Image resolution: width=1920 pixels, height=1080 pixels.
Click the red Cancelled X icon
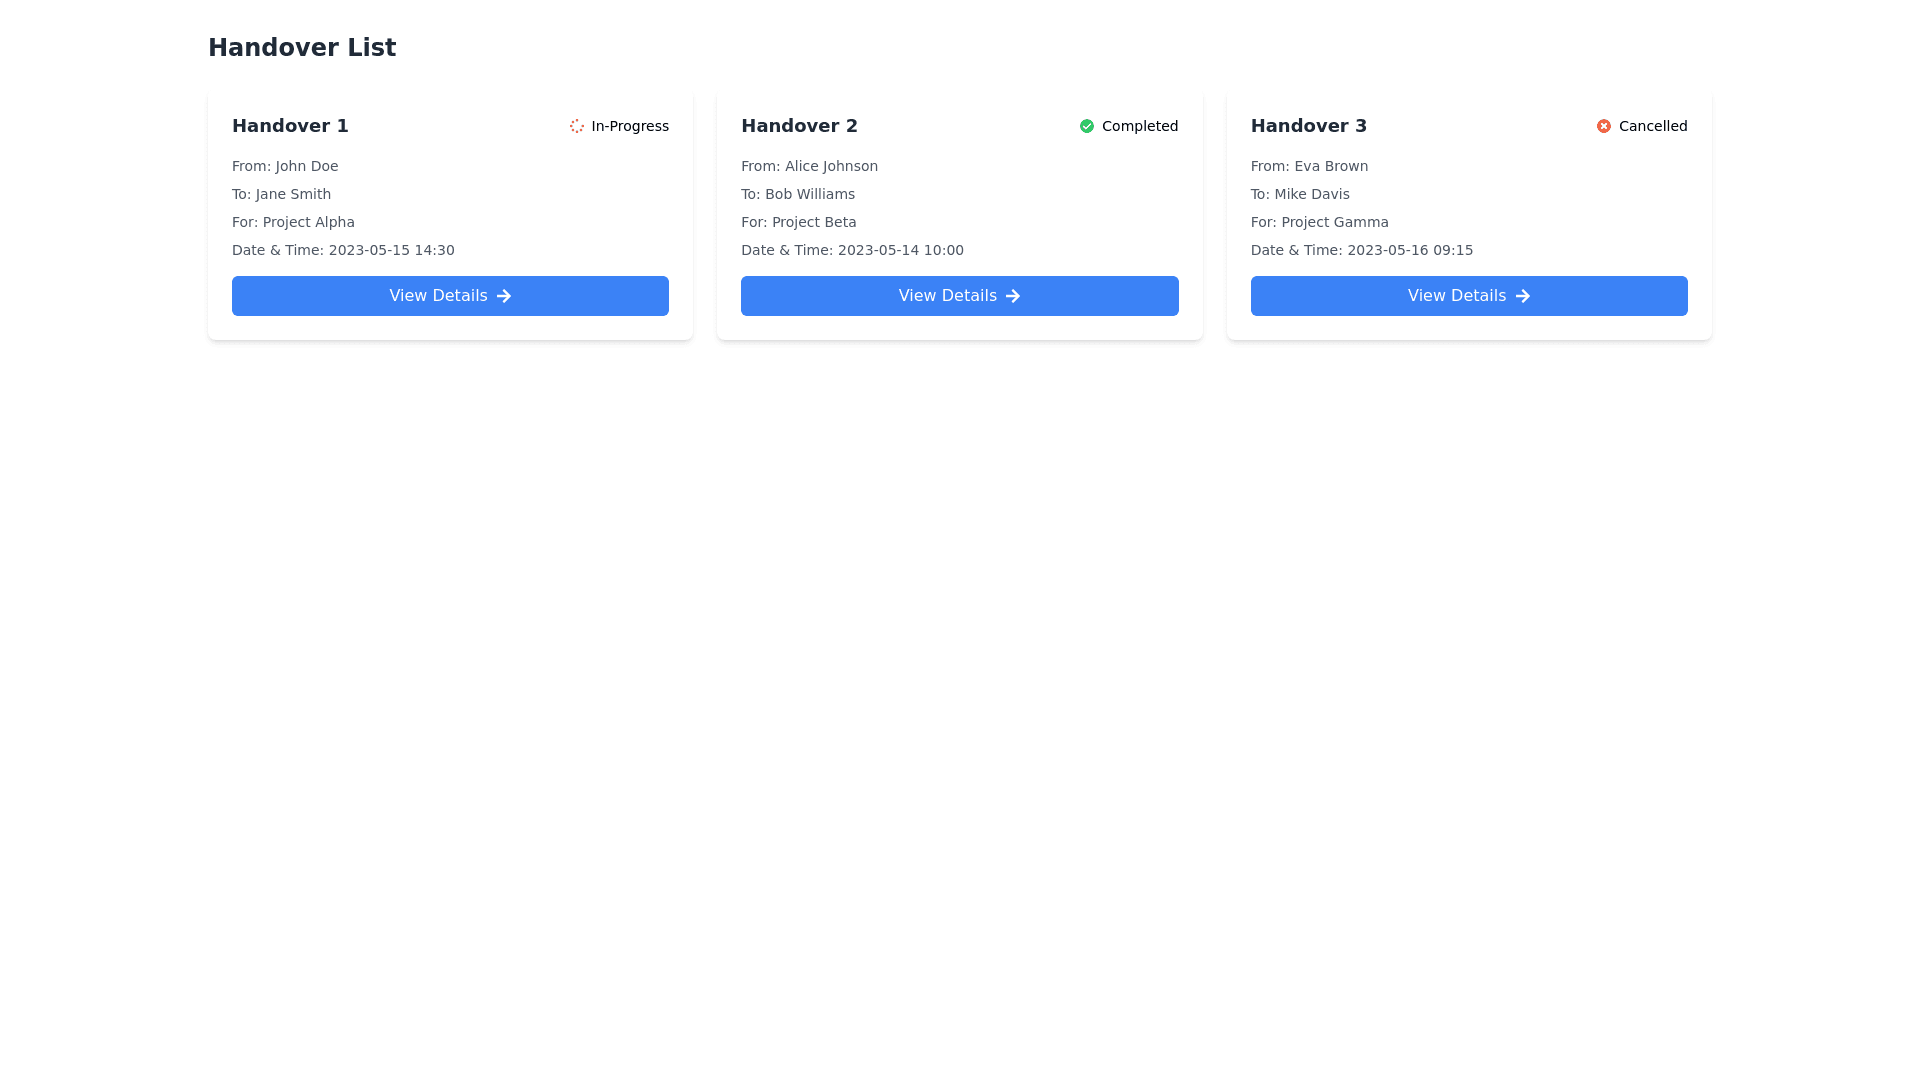pyautogui.click(x=1603, y=126)
